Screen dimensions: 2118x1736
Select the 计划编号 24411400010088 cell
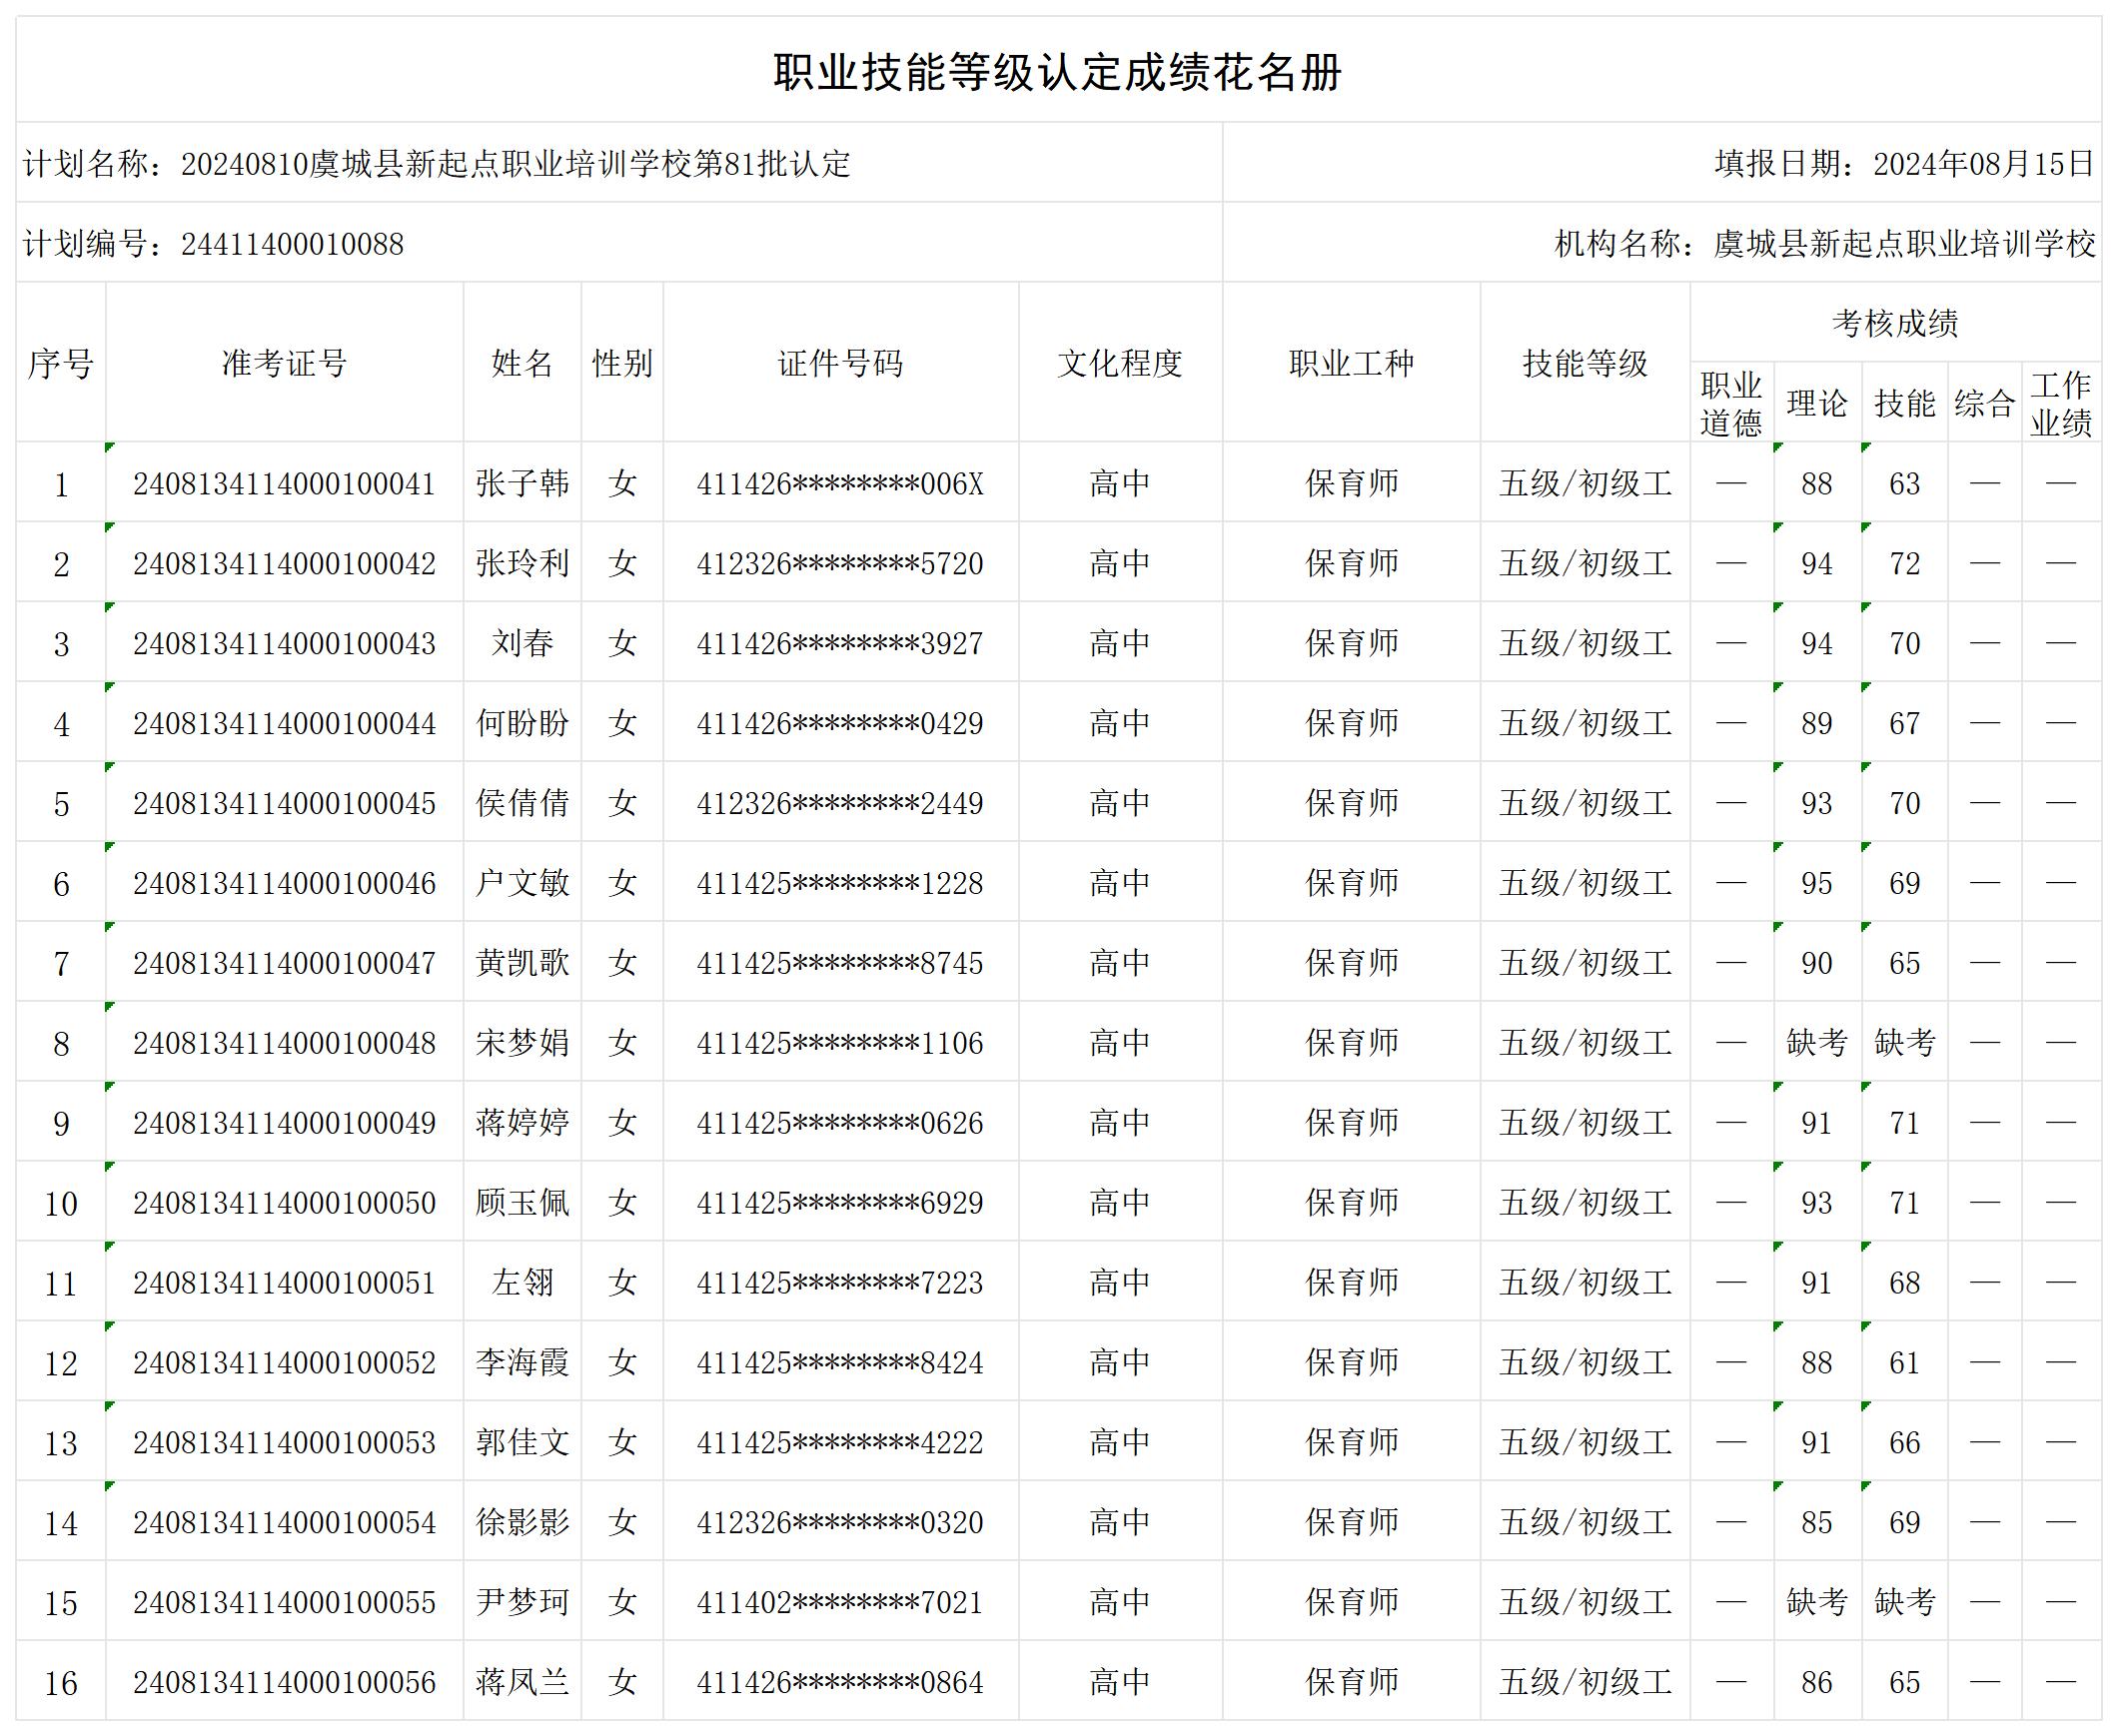[x=213, y=244]
